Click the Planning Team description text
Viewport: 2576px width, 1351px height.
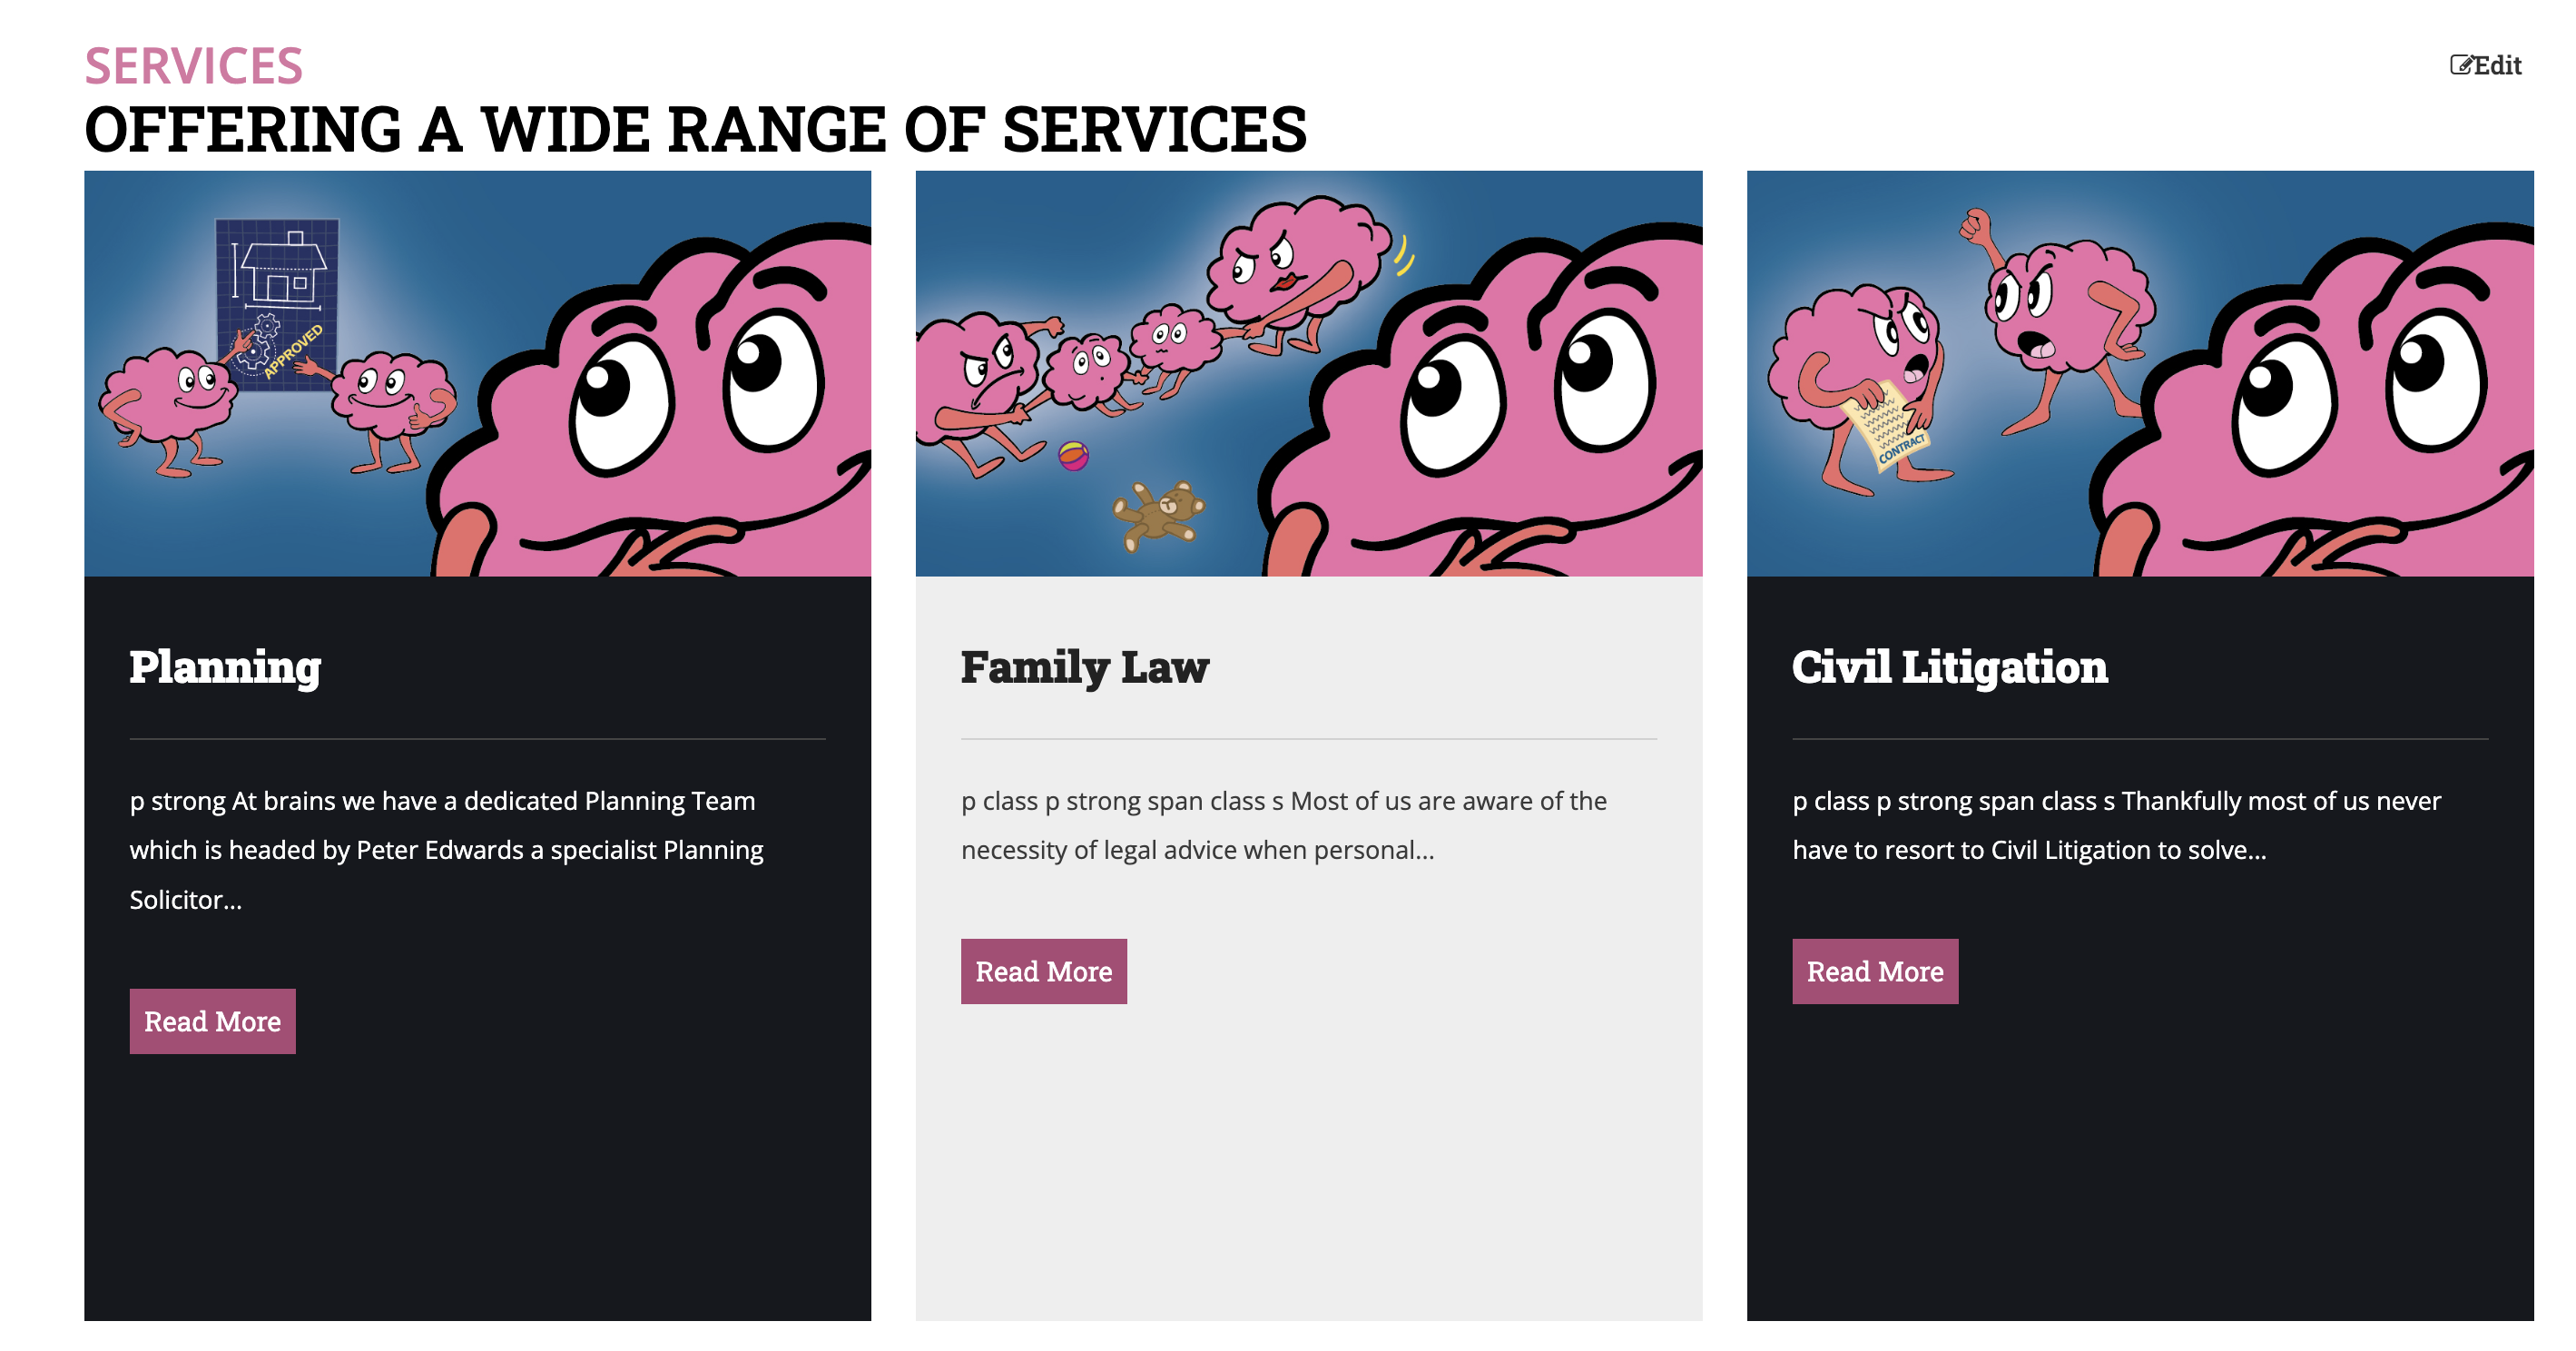446,850
